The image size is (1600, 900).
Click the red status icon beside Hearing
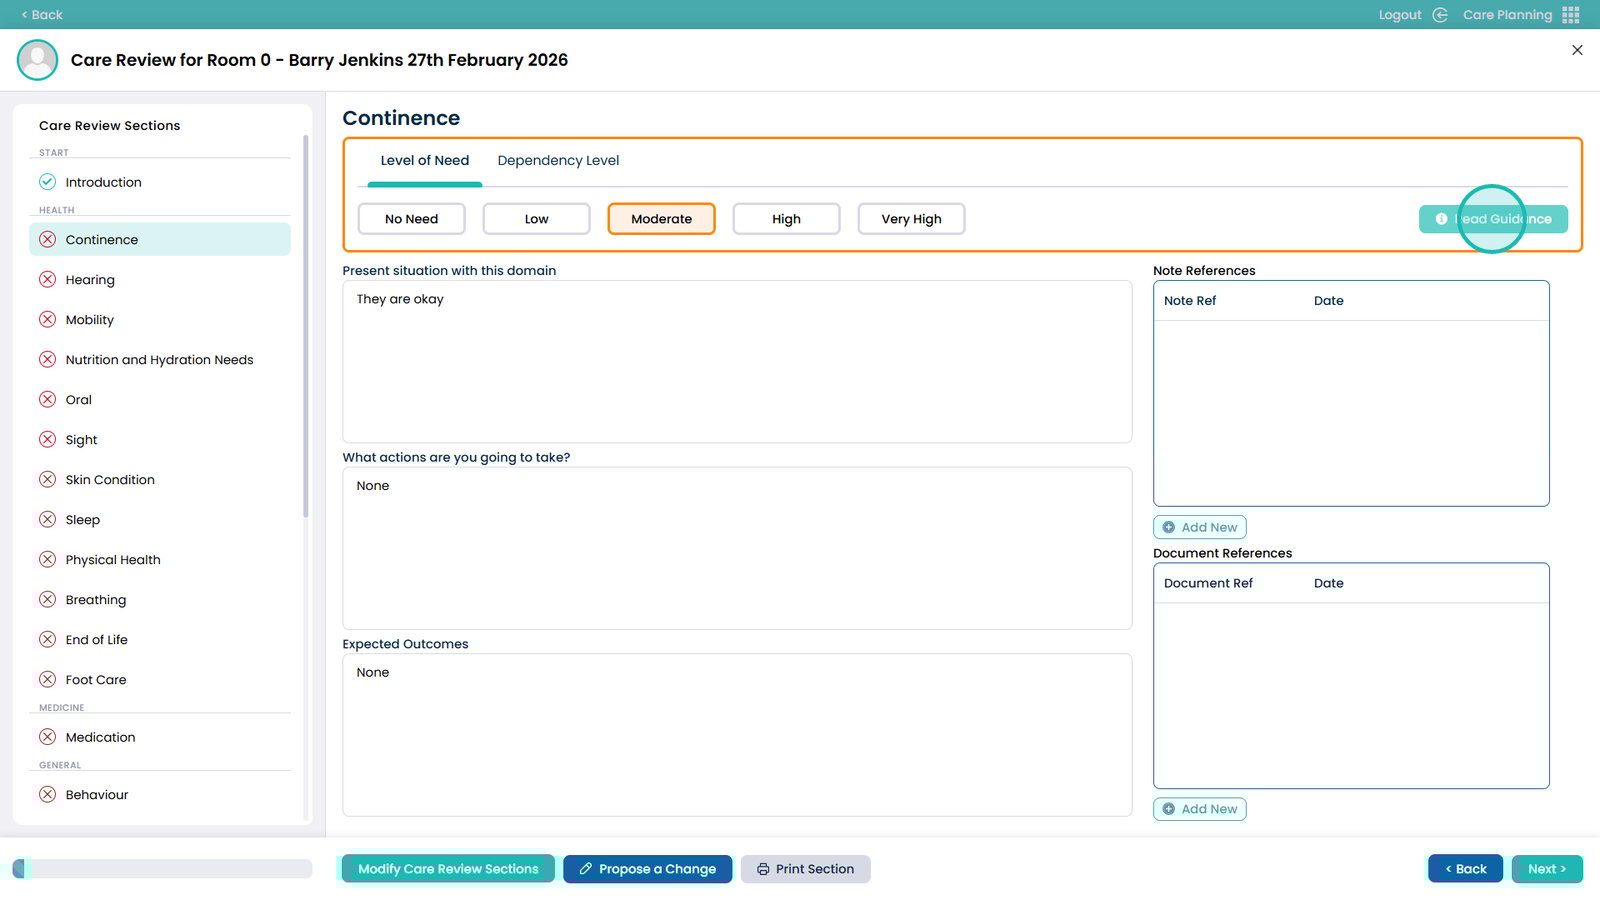pyautogui.click(x=47, y=280)
